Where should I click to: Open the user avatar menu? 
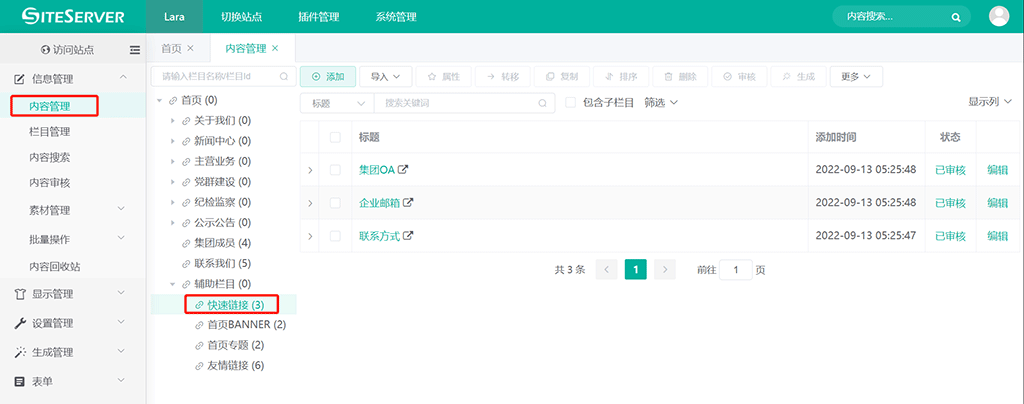click(x=998, y=16)
